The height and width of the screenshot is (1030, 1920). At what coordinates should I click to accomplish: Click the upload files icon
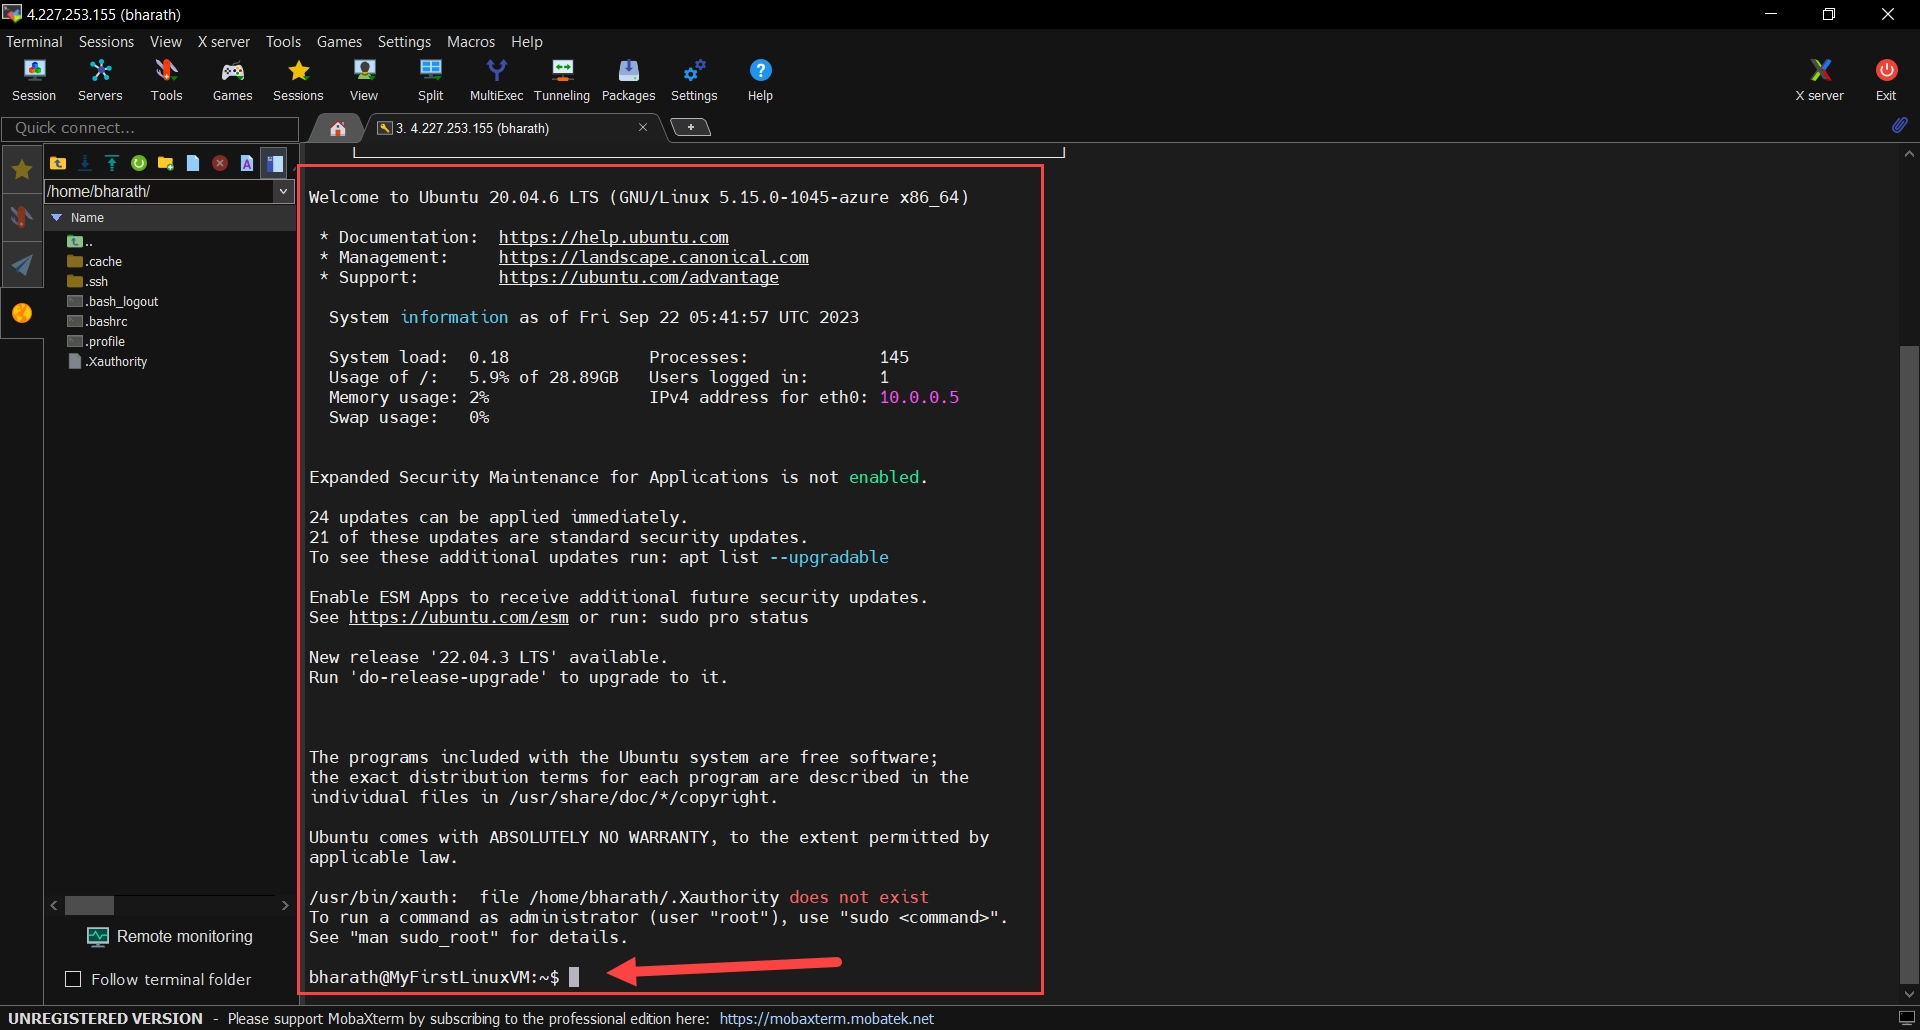point(112,163)
